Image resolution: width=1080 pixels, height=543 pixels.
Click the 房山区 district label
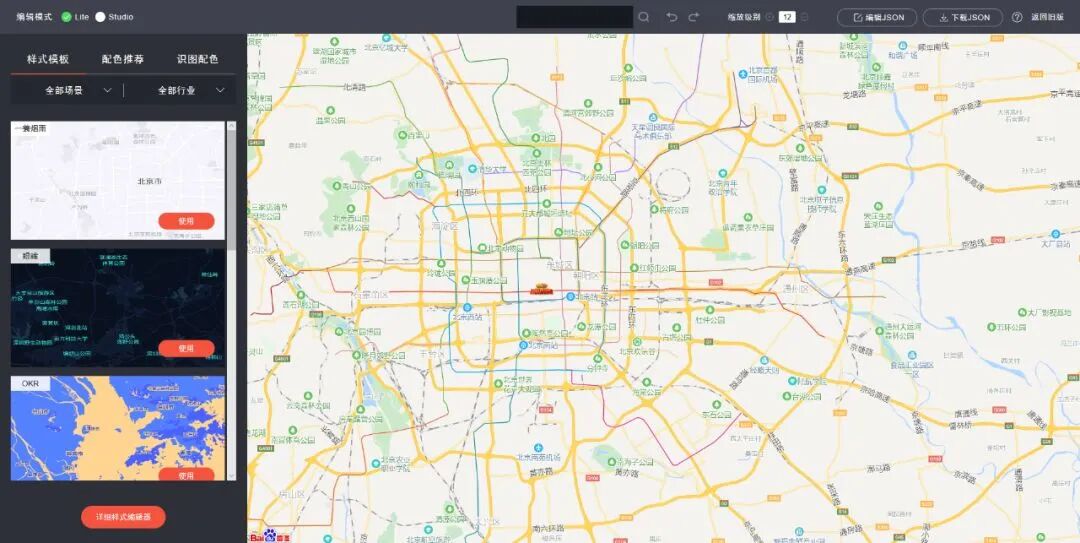tap(292, 493)
